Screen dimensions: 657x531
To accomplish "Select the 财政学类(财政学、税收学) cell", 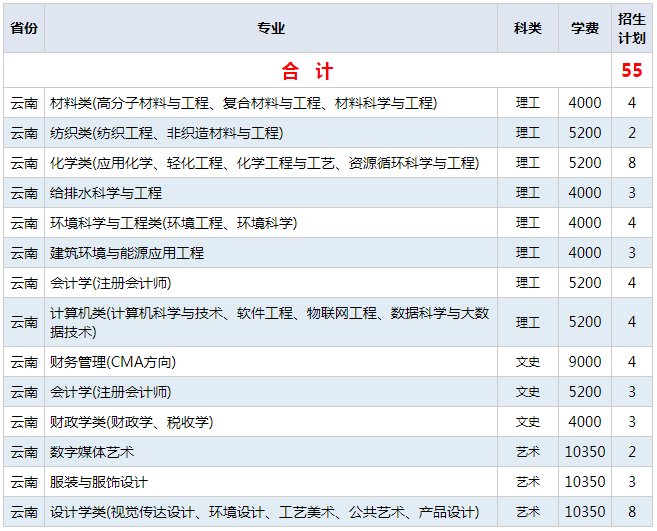I will click(x=271, y=422).
